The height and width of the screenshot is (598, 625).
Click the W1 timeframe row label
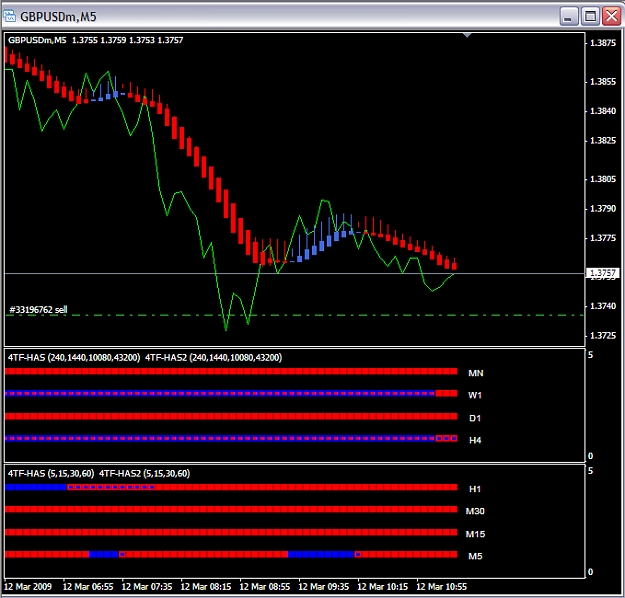coord(475,395)
